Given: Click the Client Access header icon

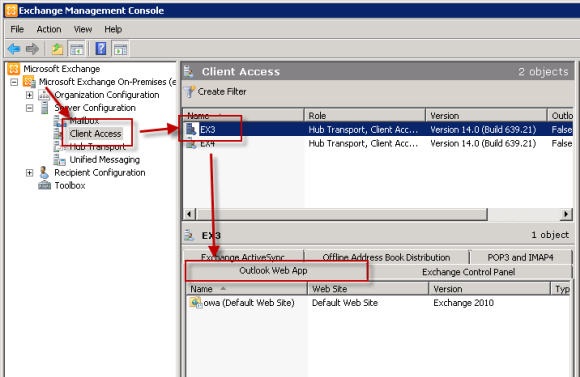Looking at the screenshot, I should click(189, 71).
